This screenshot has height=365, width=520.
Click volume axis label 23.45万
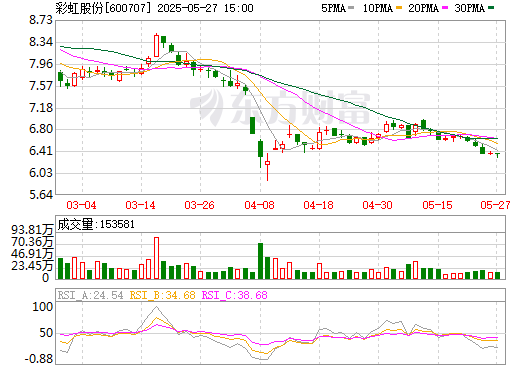tap(32, 266)
